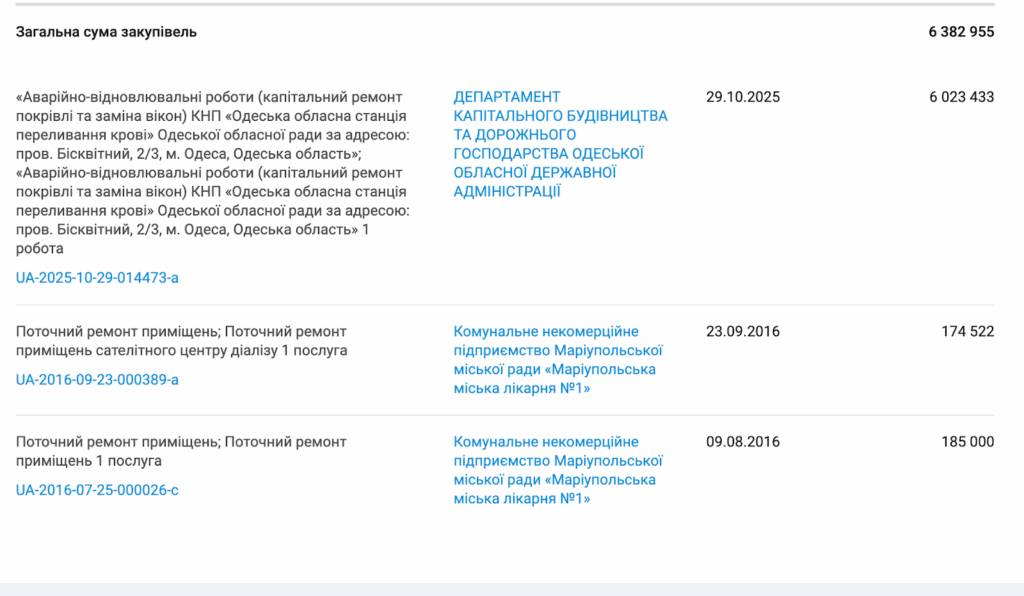Click the 'Аварійно-відновлювальні роботи' tender description
The width and height of the screenshot is (1024, 596).
click(212, 172)
